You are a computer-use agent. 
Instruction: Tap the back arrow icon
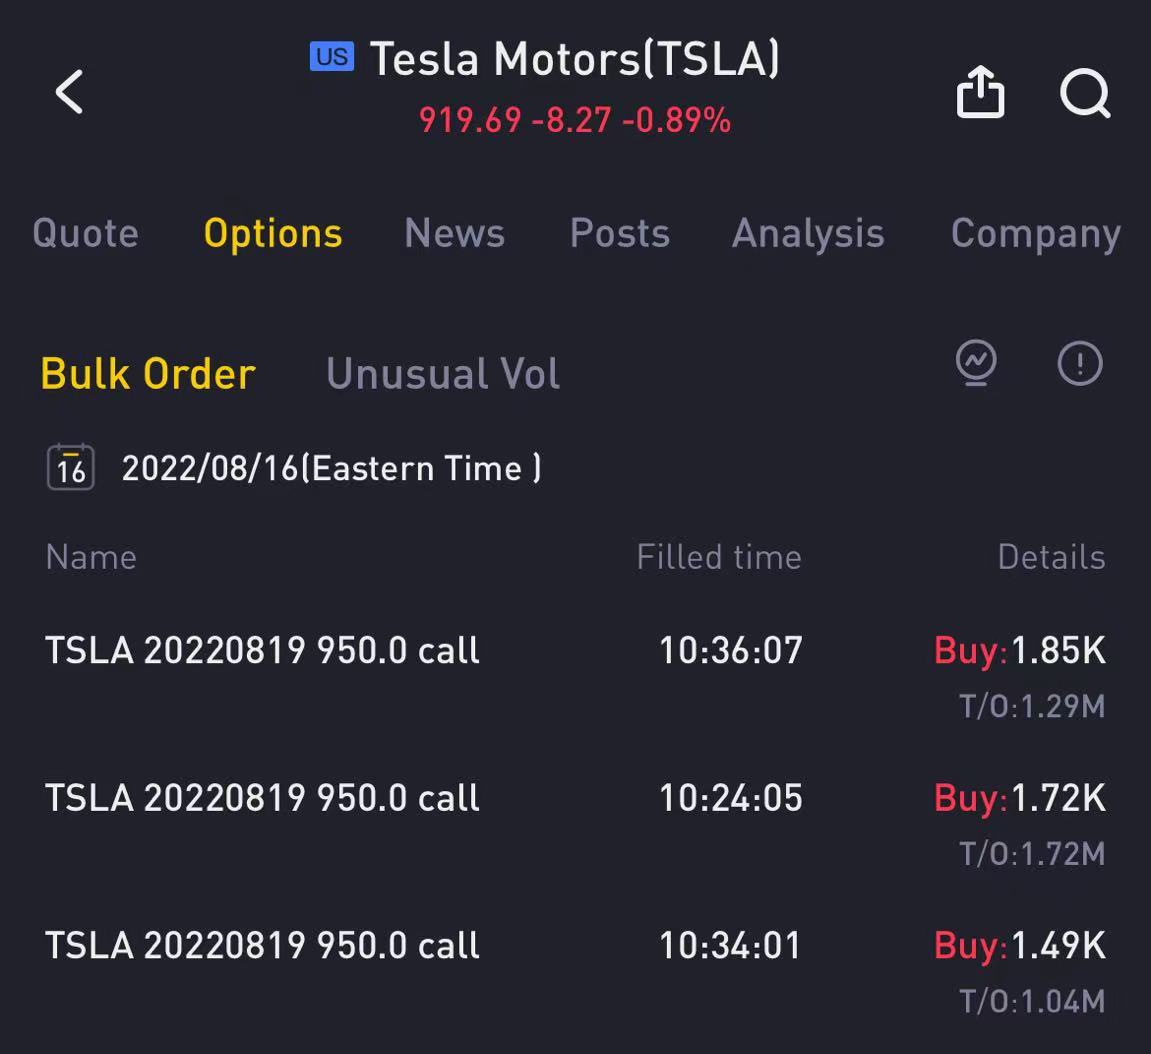[x=70, y=92]
